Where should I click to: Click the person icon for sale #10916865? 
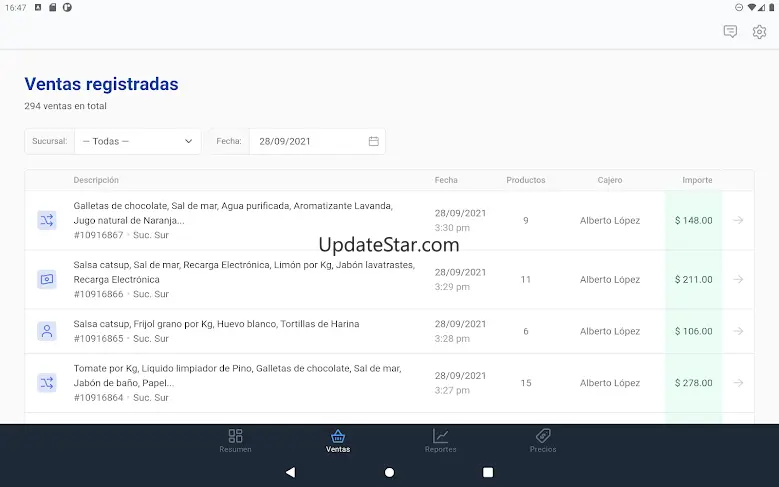[x=47, y=331]
